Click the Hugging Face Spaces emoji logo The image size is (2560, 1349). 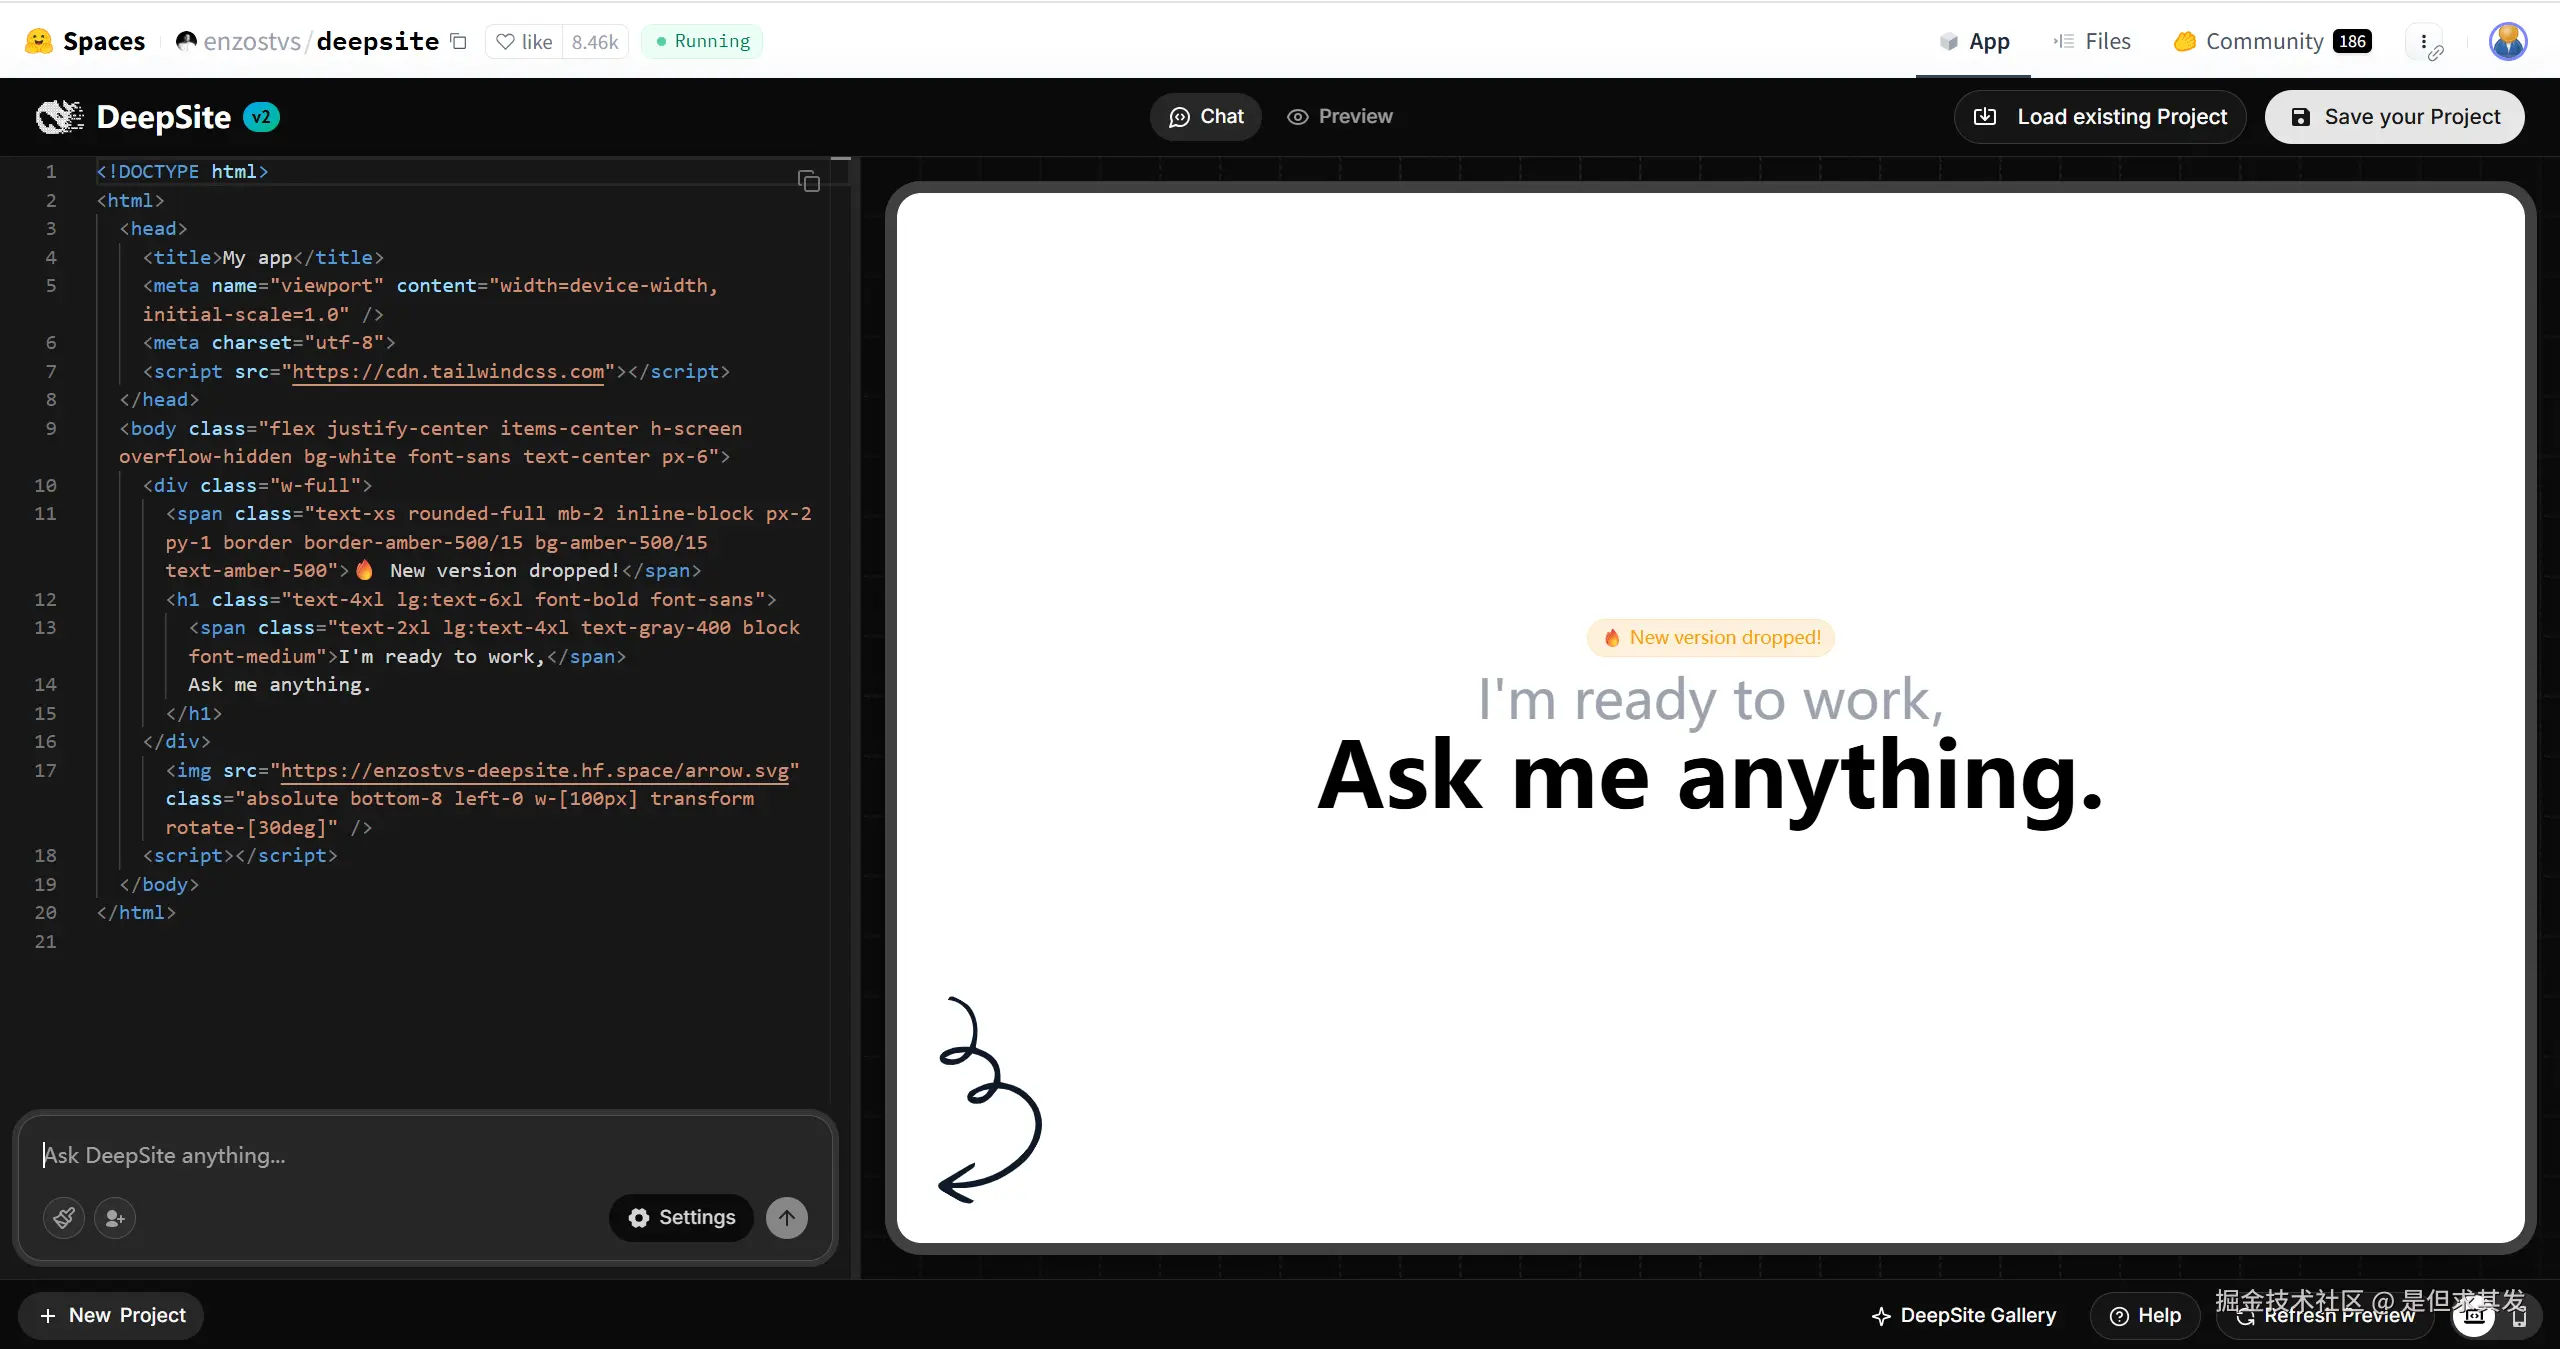click(38, 41)
